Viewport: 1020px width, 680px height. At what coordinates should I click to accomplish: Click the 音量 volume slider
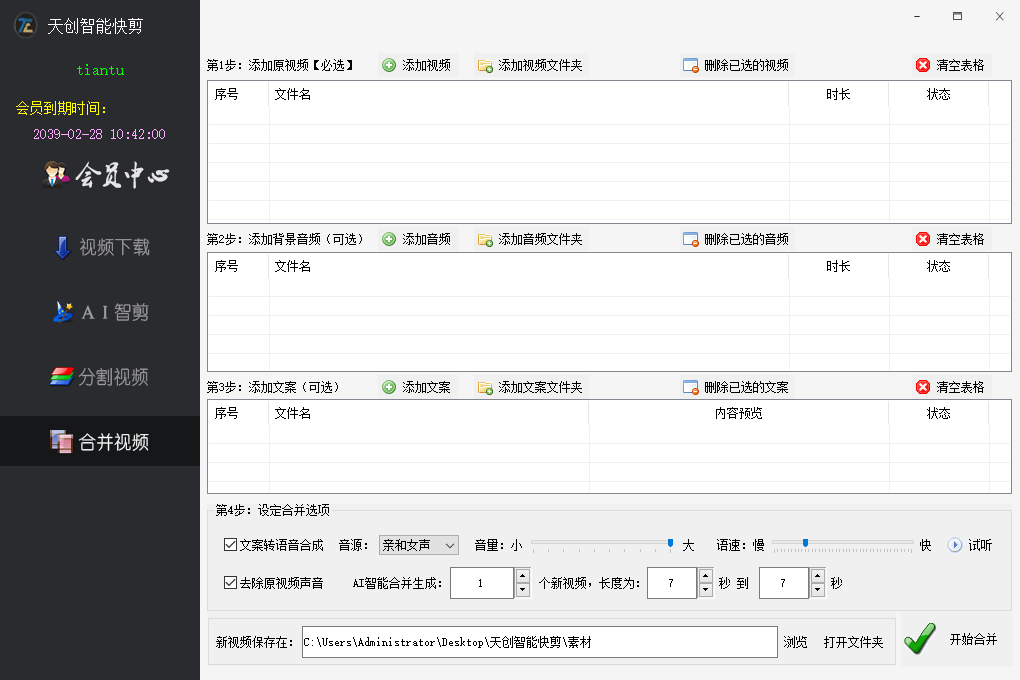(x=603, y=544)
